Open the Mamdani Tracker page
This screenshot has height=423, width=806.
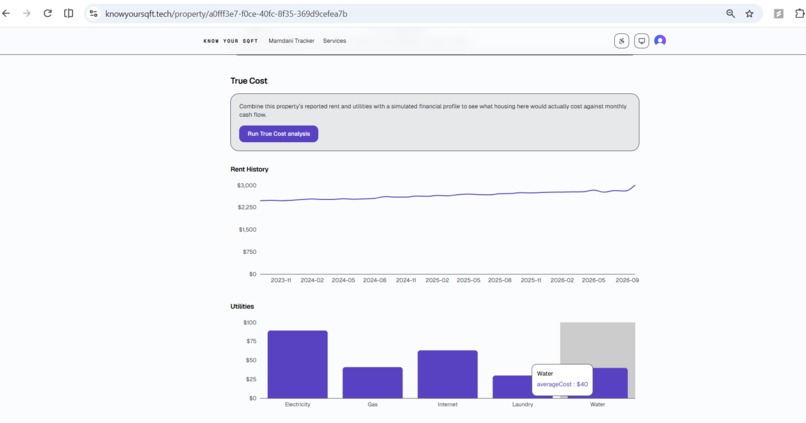[291, 41]
